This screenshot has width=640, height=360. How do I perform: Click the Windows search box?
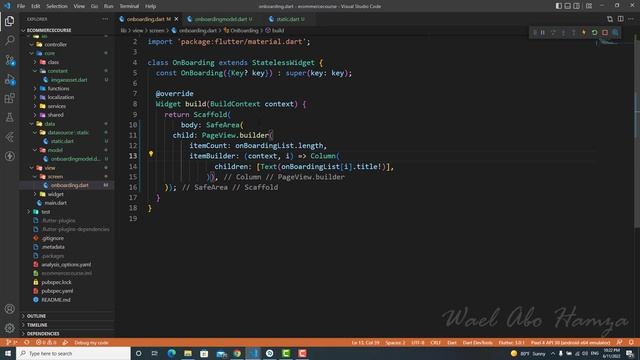pyautogui.click(x=73, y=353)
